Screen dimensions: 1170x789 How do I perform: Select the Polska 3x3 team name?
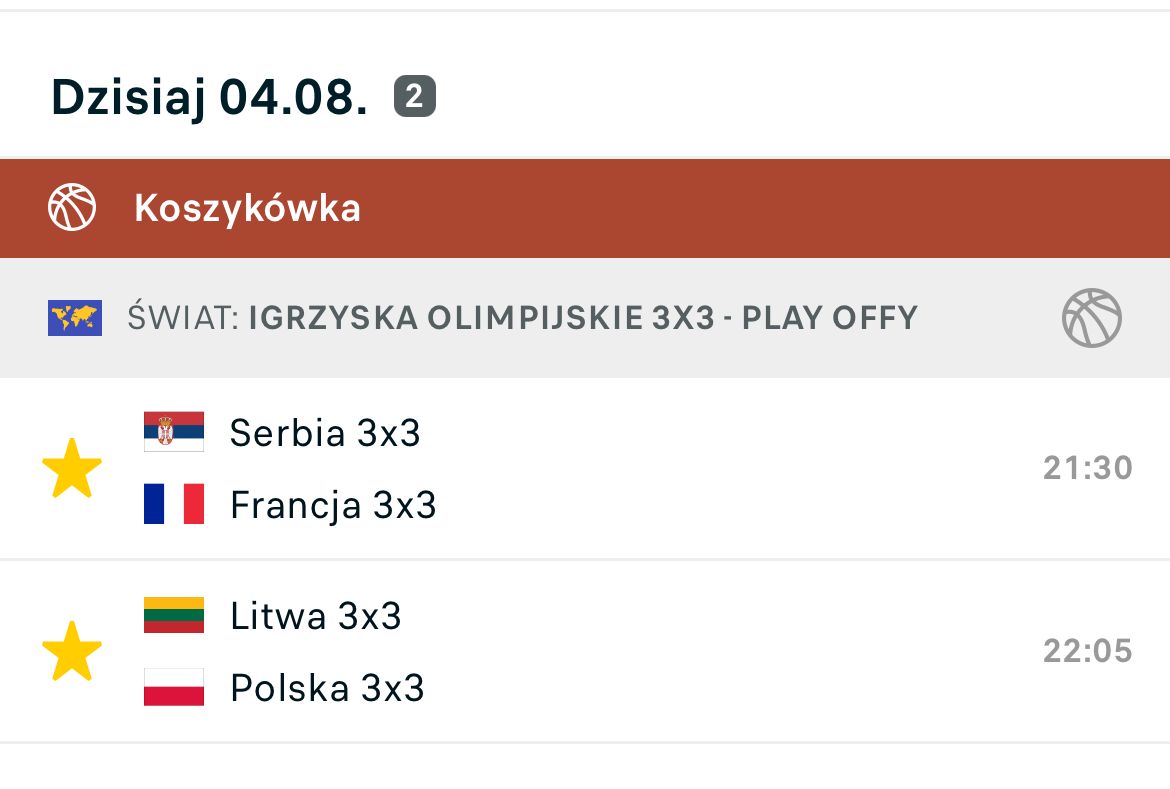pyautogui.click(x=327, y=688)
